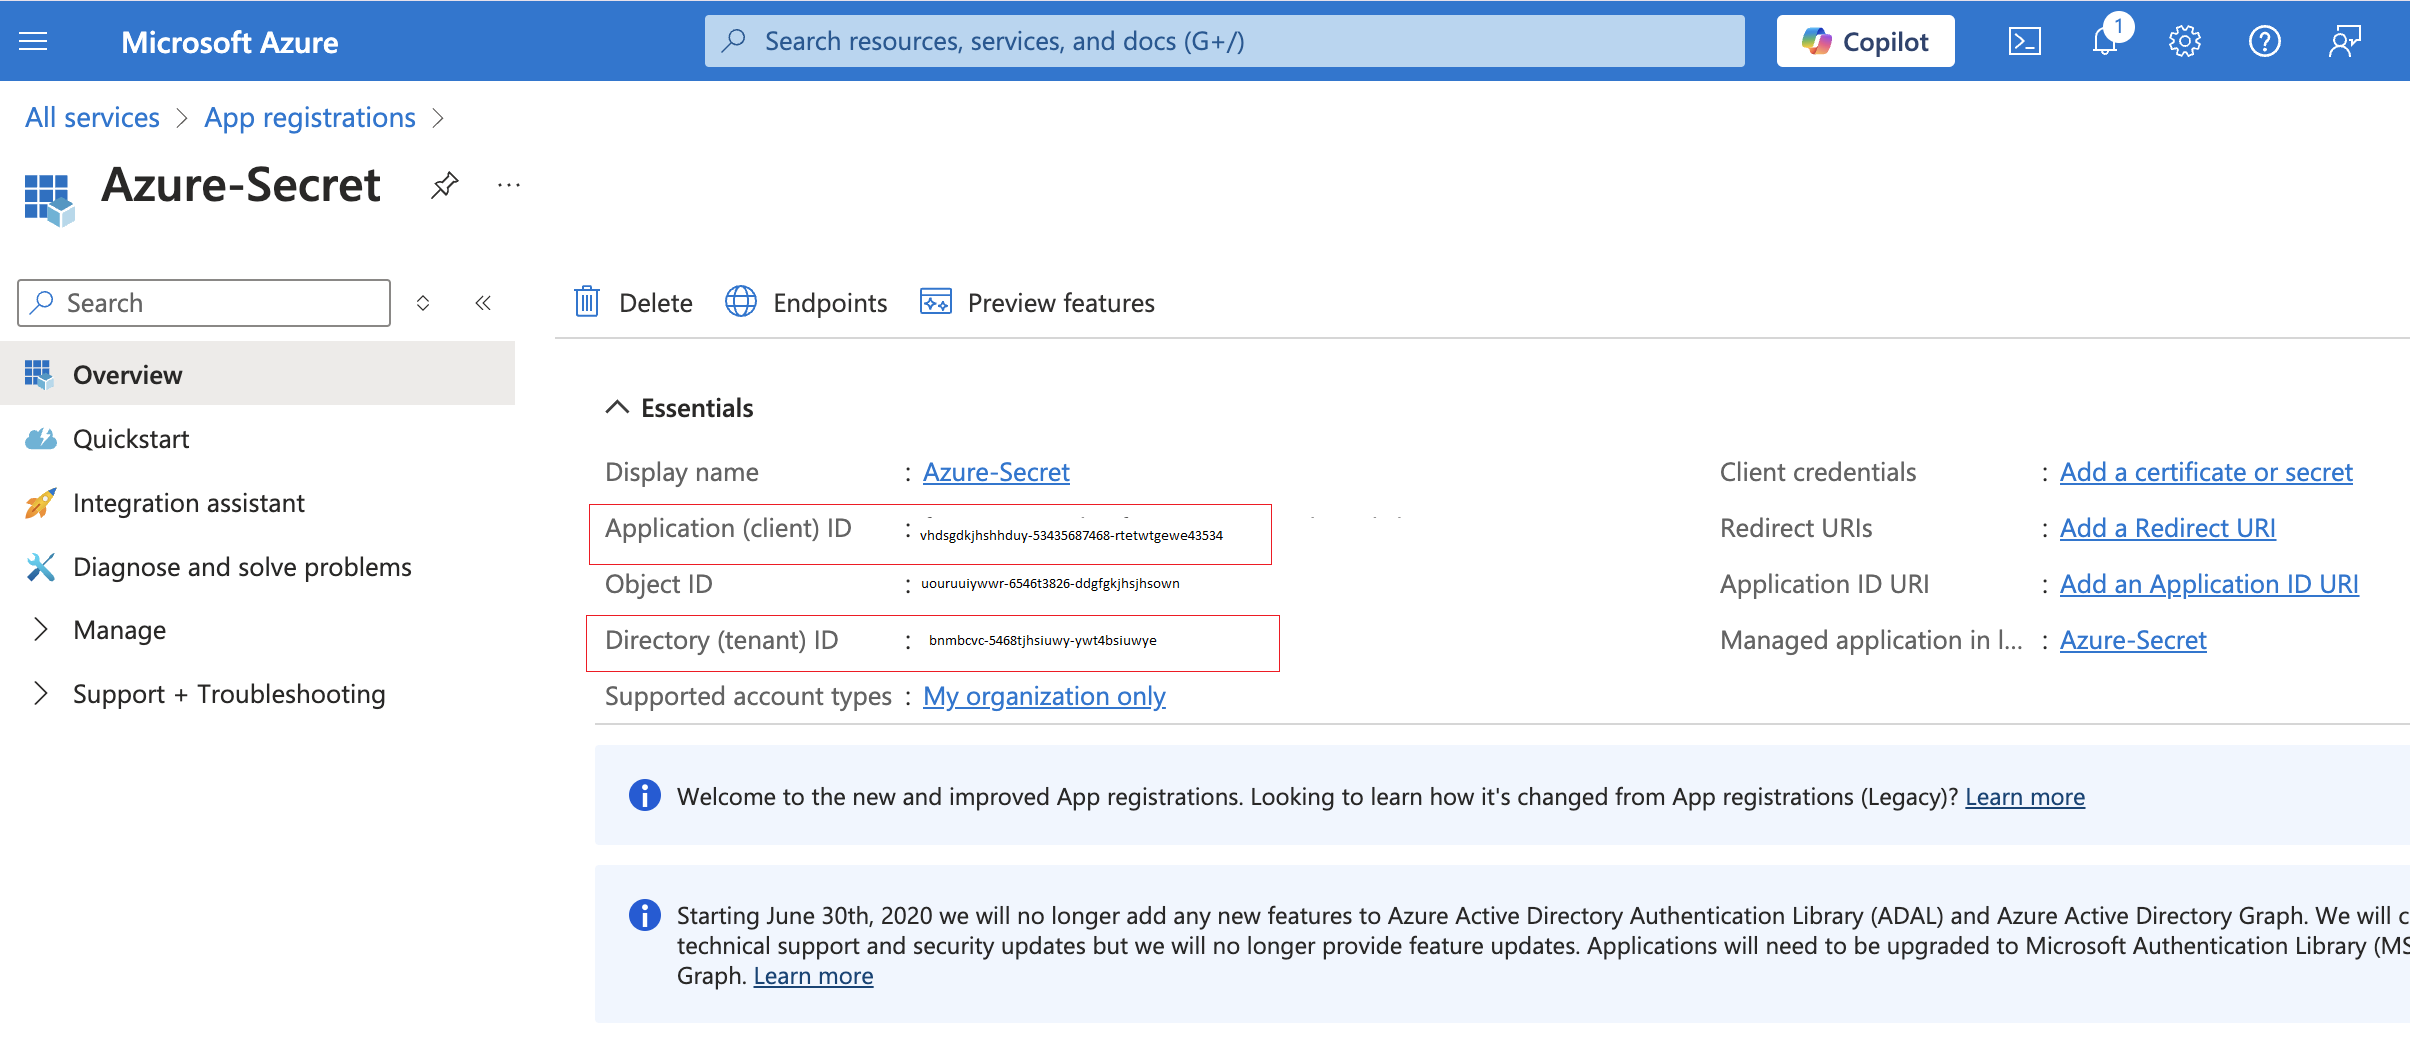Expand the Manage menu group

(x=40, y=630)
